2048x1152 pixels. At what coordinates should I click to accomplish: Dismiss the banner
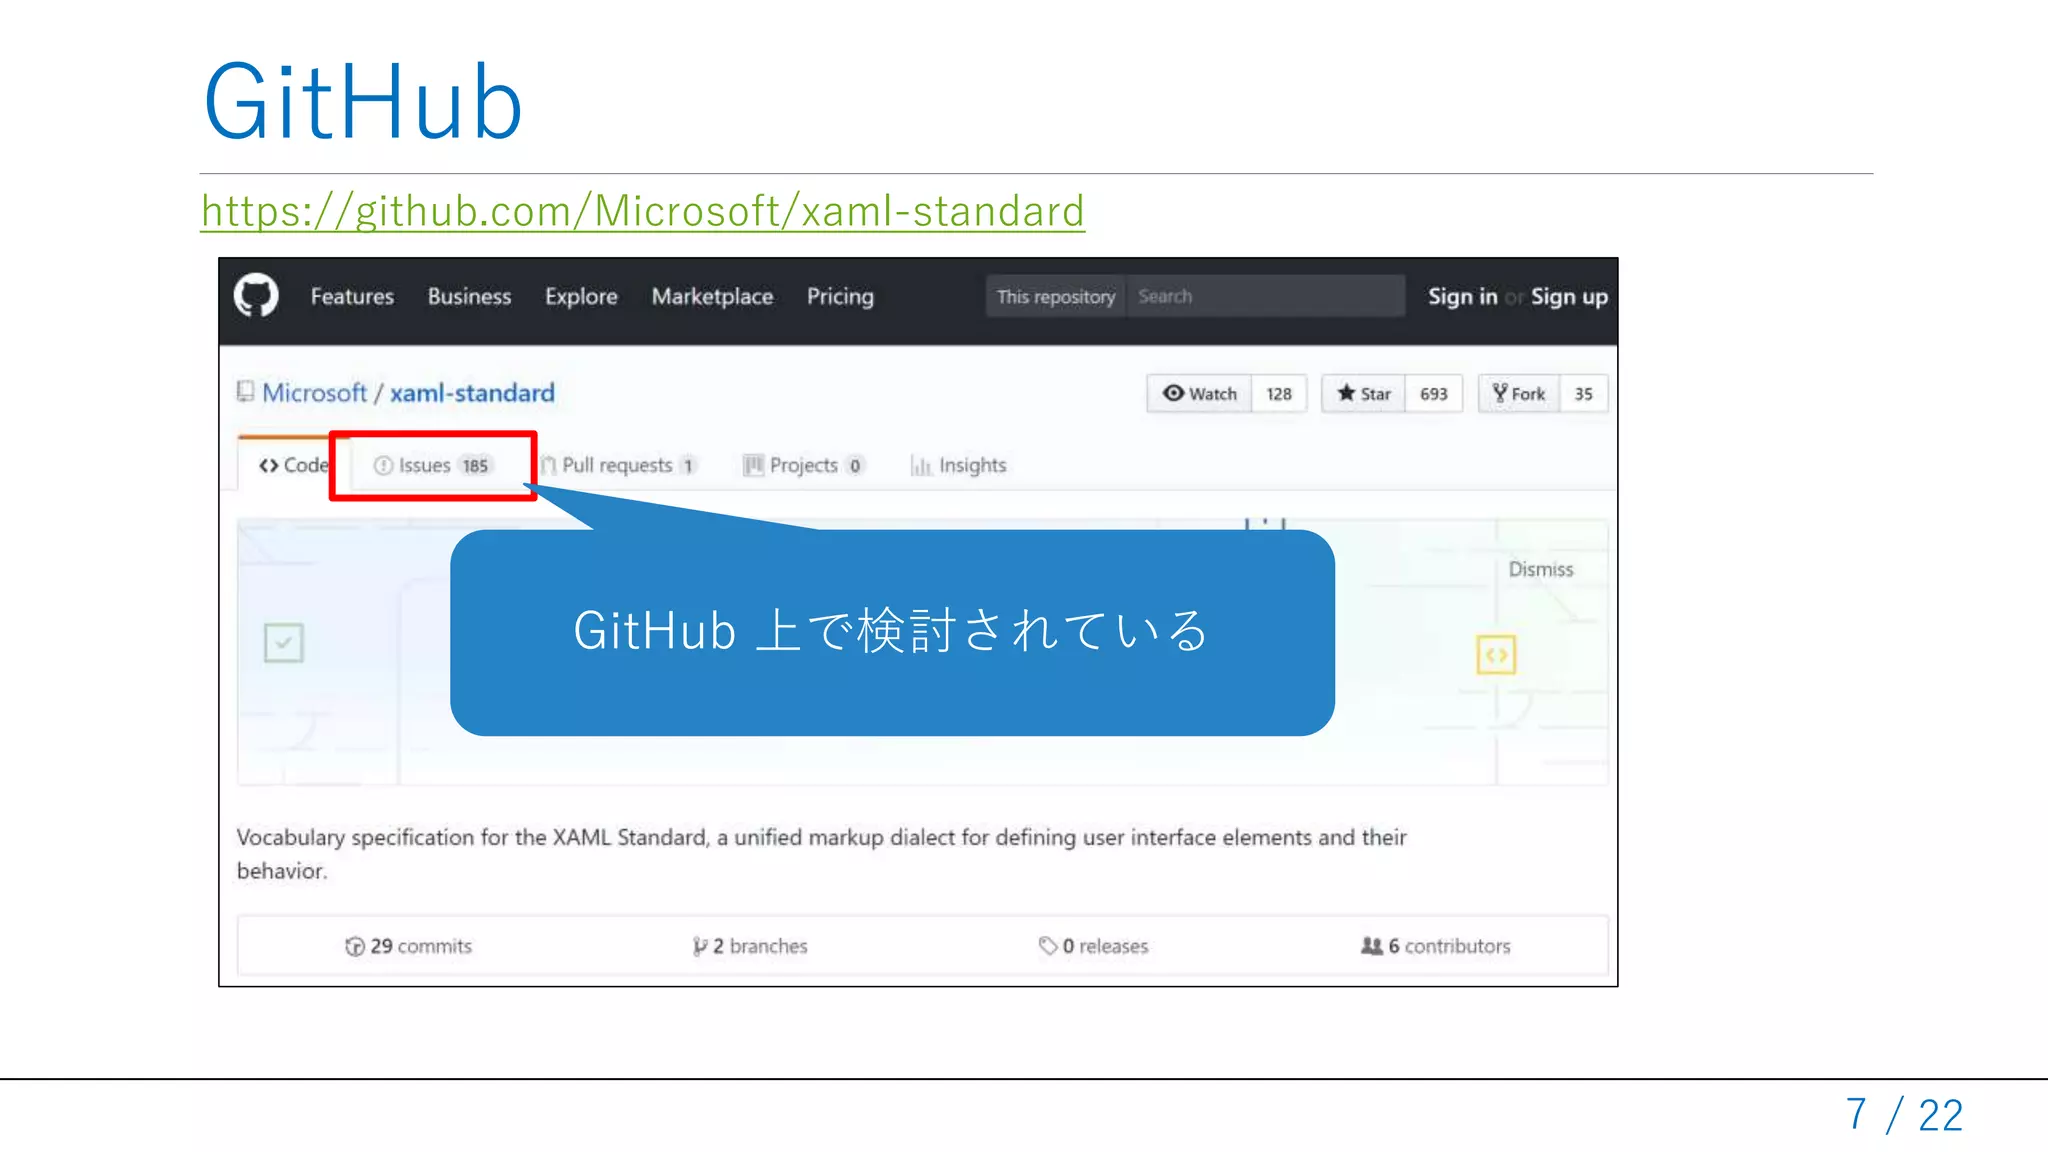click(x=1540, y=569)
